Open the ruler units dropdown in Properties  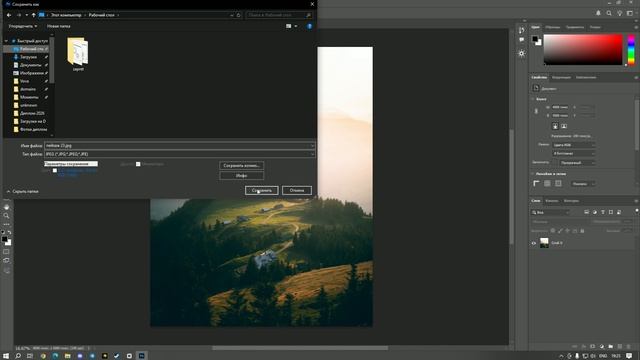[583, 184]
